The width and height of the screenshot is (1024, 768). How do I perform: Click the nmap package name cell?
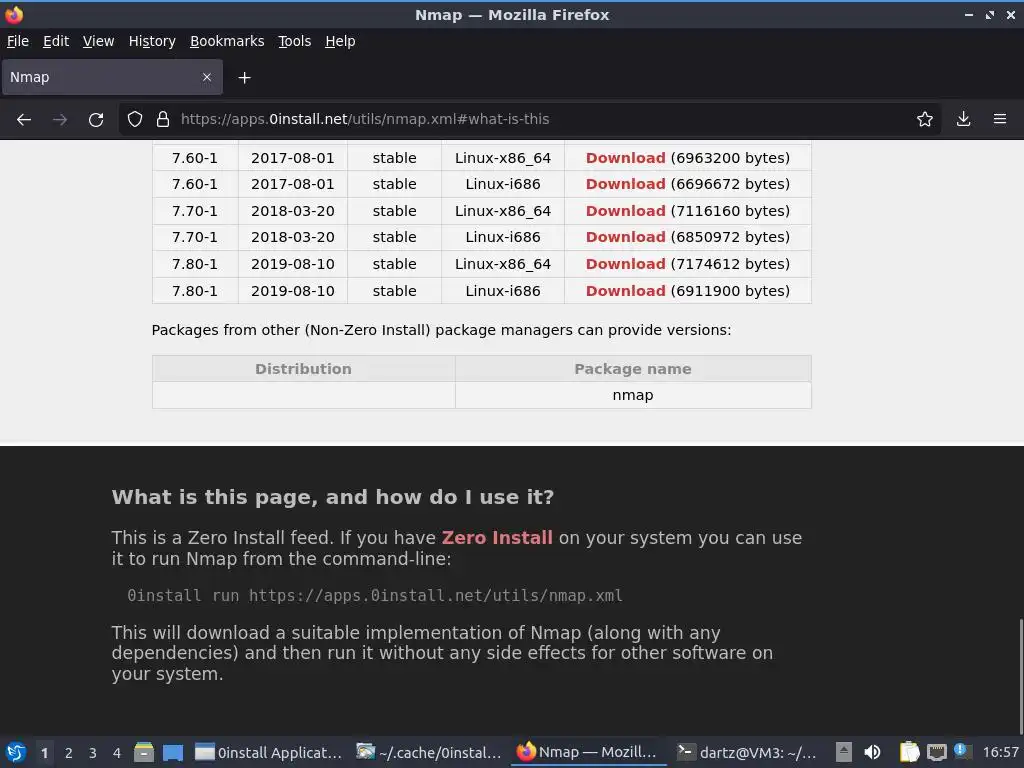[633, 395]
